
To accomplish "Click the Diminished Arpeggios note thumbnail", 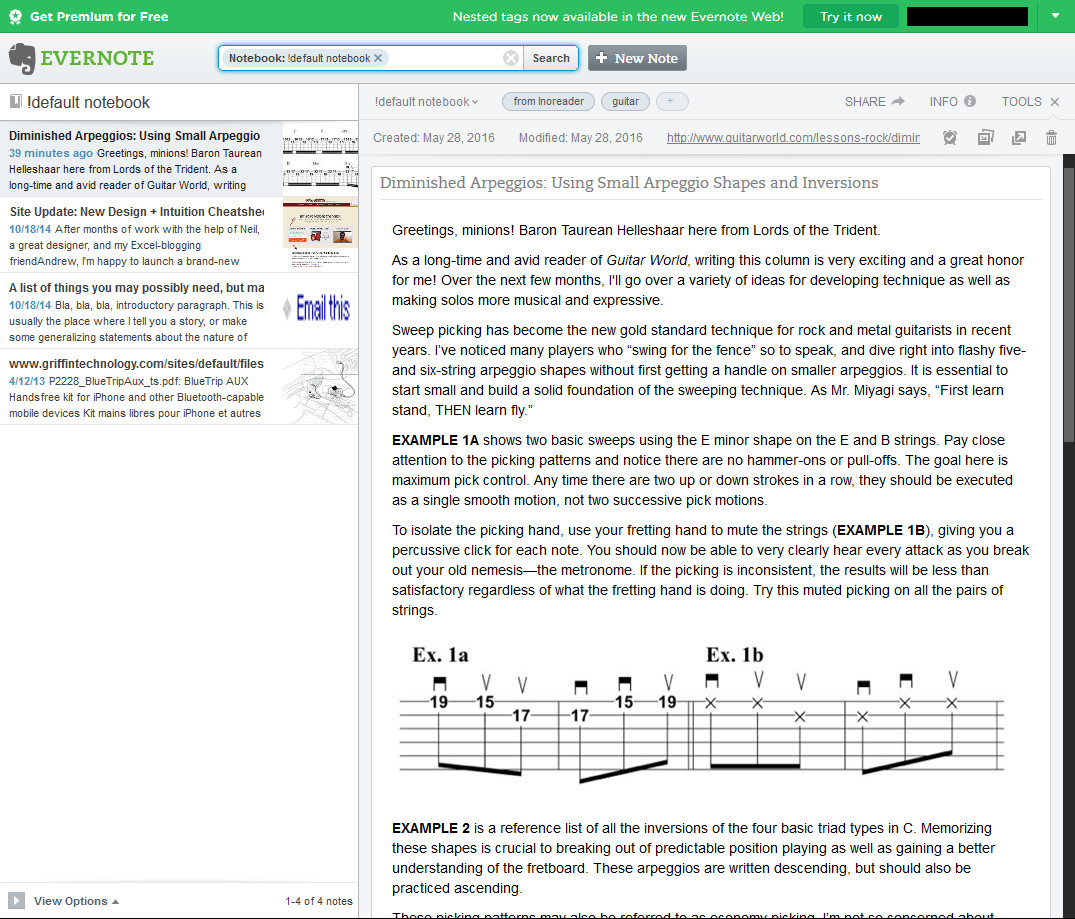I will [x=320, y=159].
